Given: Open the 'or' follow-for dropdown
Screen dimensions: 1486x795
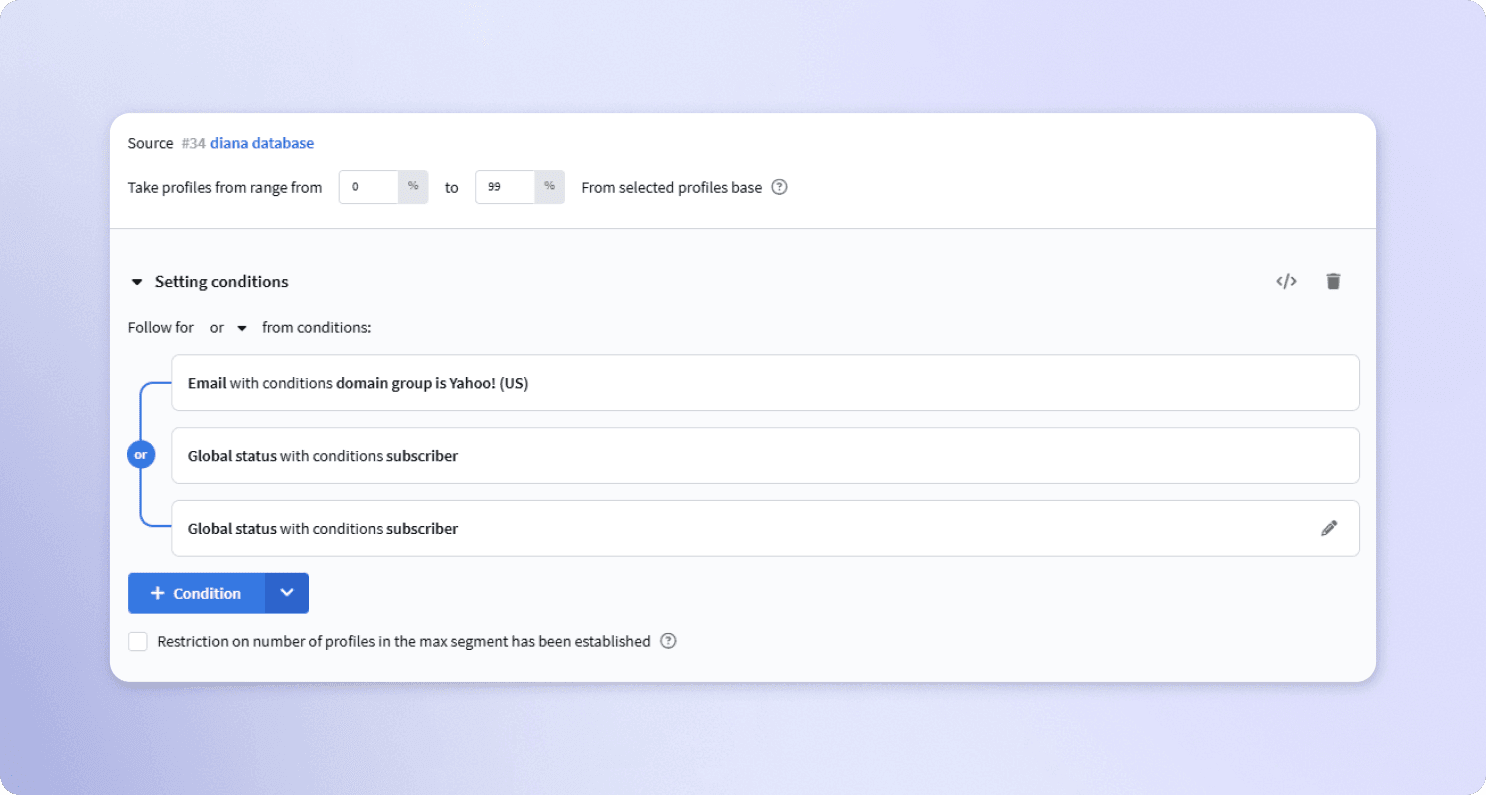Looking at the screenshot, I should coord(229,327).
